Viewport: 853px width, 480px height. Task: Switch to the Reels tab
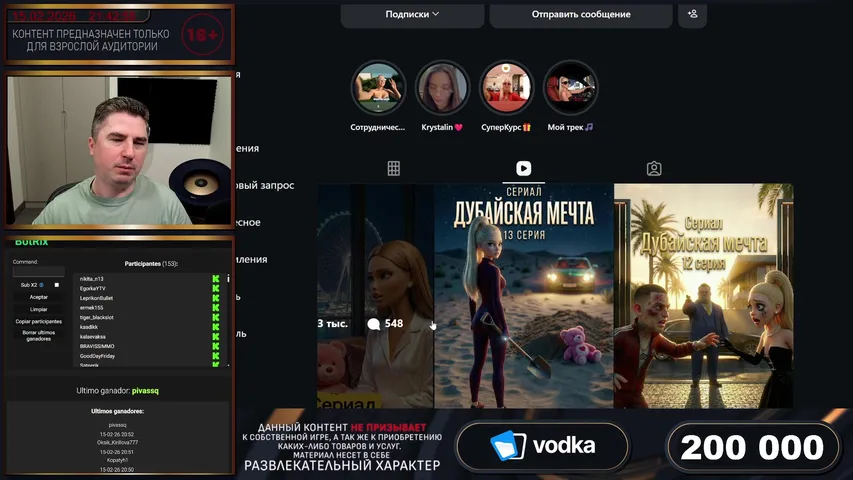[523, 168]
